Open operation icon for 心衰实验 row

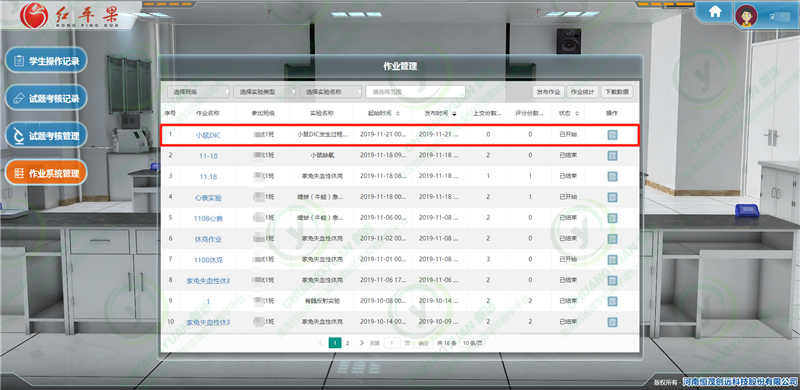tap(612, 197)
